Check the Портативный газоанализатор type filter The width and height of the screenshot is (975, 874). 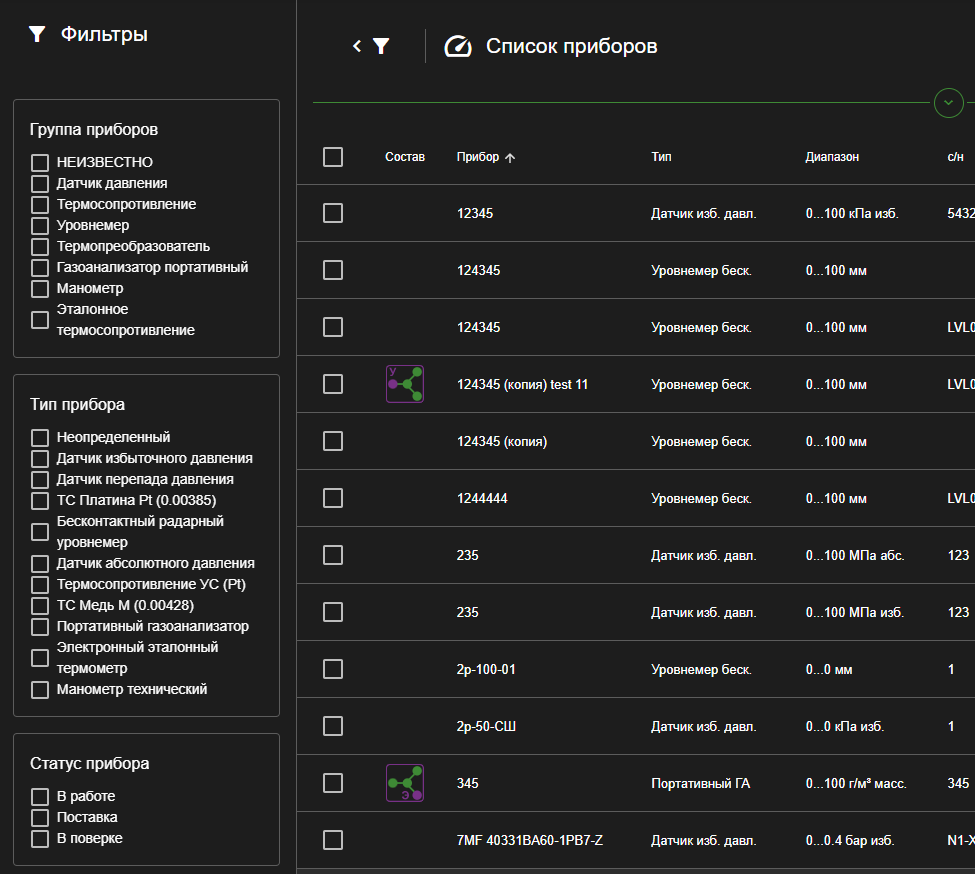[x=40, y=627]
